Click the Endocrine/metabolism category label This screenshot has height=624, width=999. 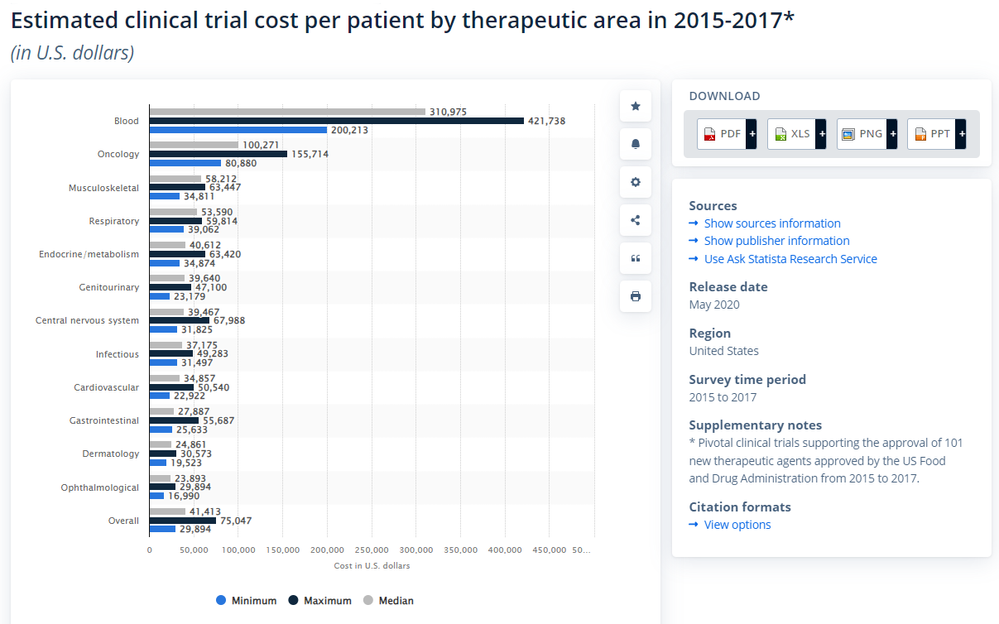(x=89, y=254)
